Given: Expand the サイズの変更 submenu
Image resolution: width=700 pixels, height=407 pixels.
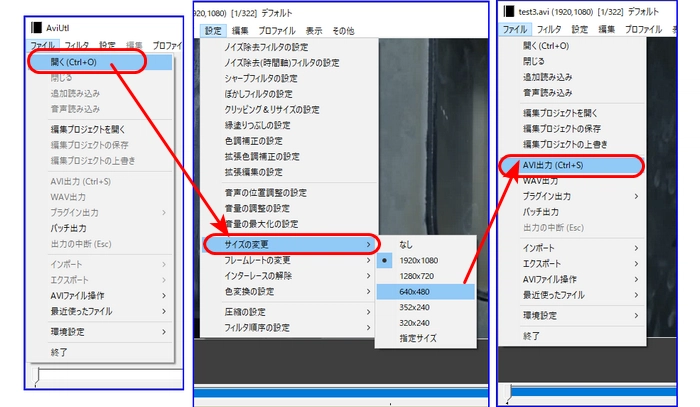Looking at the screenshot, I should point(288,243).
